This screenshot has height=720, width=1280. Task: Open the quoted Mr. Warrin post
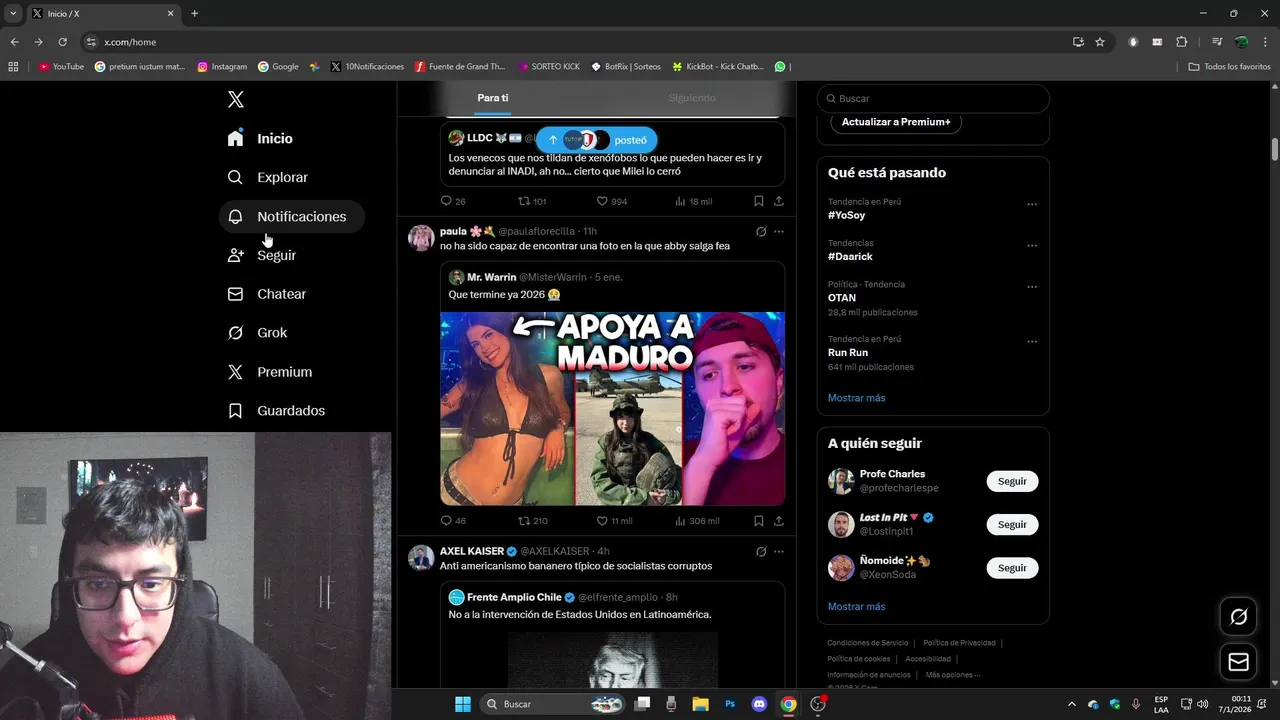click(x=612, y=383)
